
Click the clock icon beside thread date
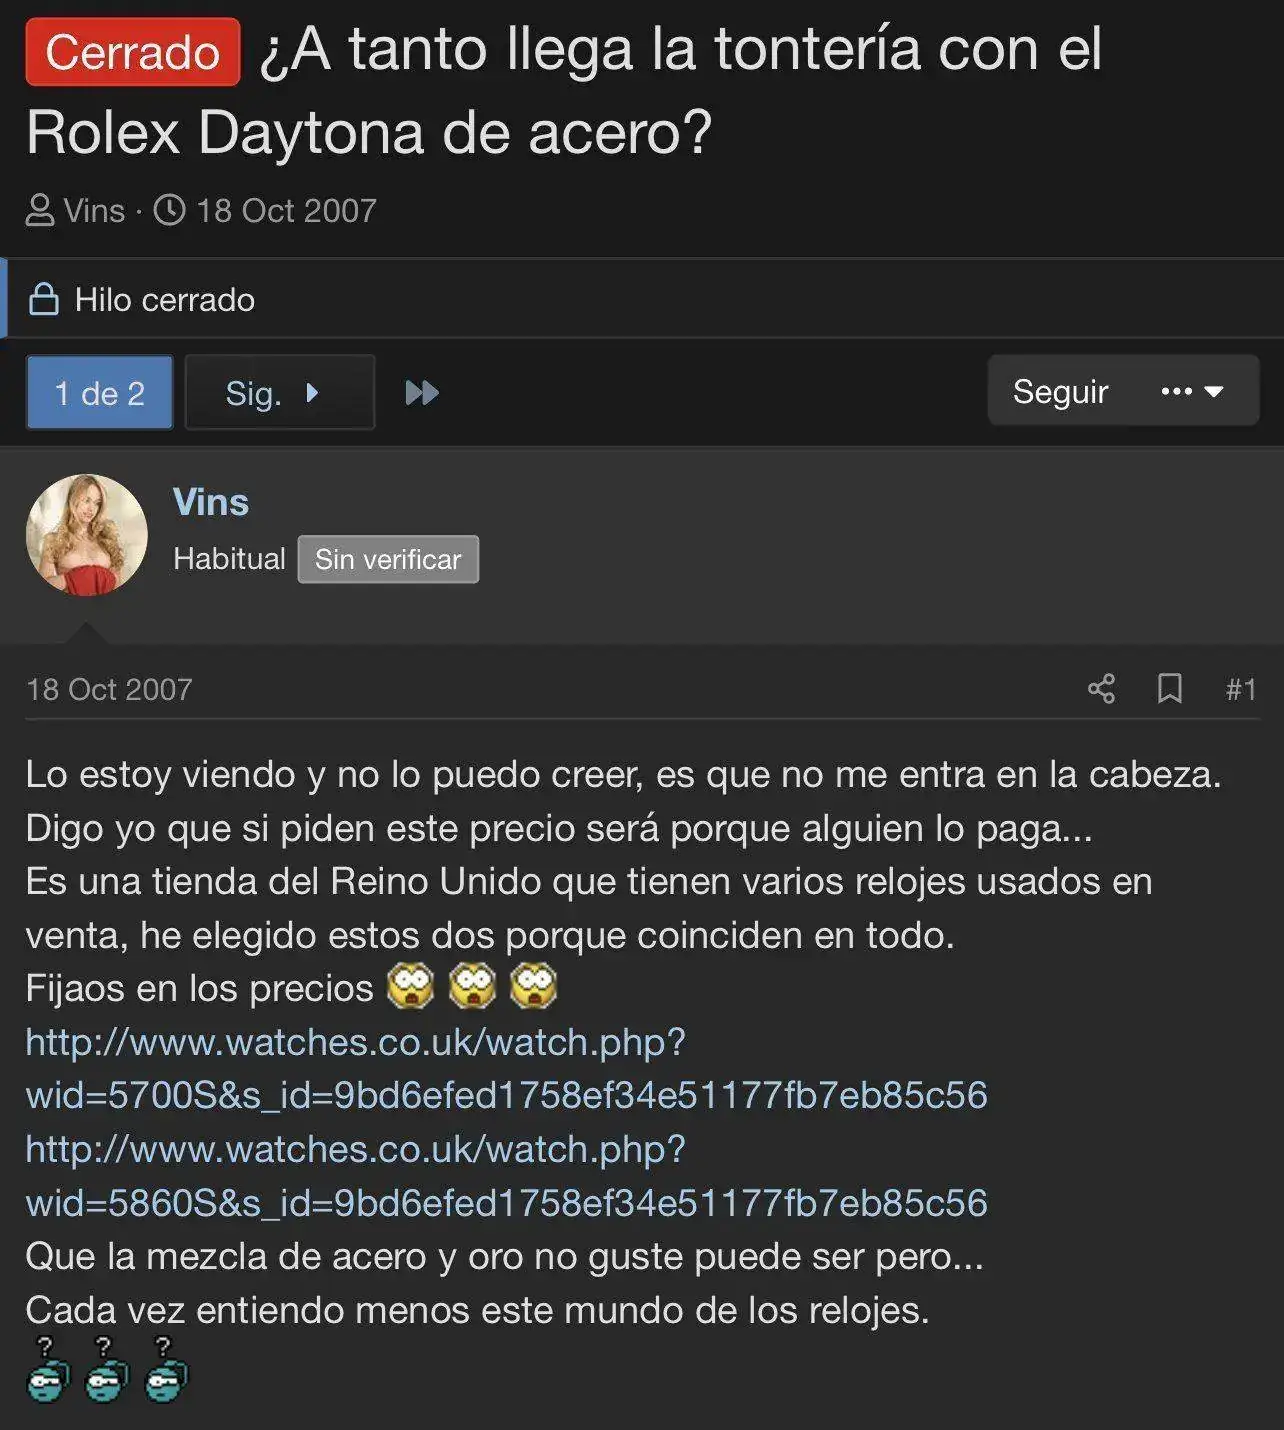pos(169,210)
